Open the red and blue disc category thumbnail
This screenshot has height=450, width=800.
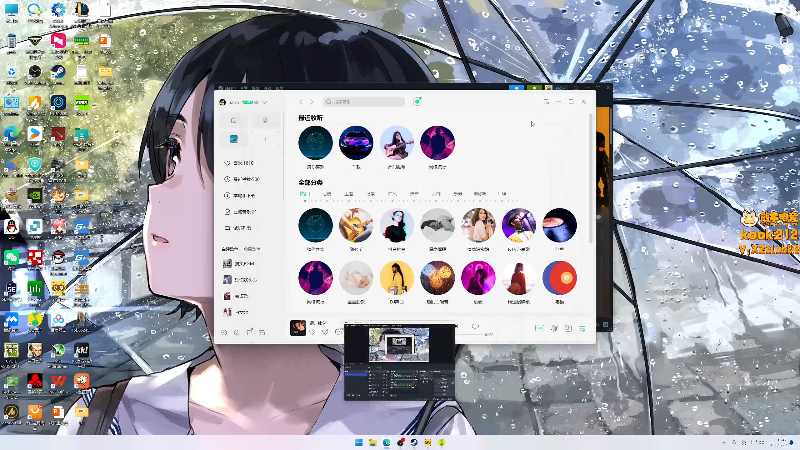point(560,278)
